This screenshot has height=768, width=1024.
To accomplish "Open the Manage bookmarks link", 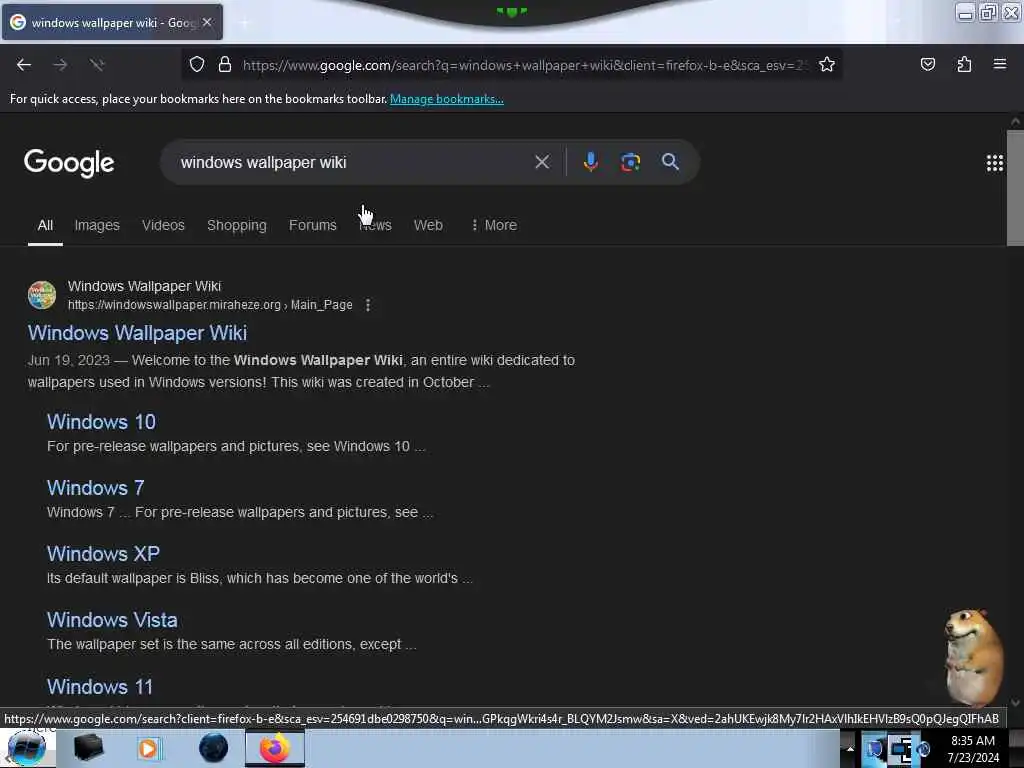I will tap(447, 99).
